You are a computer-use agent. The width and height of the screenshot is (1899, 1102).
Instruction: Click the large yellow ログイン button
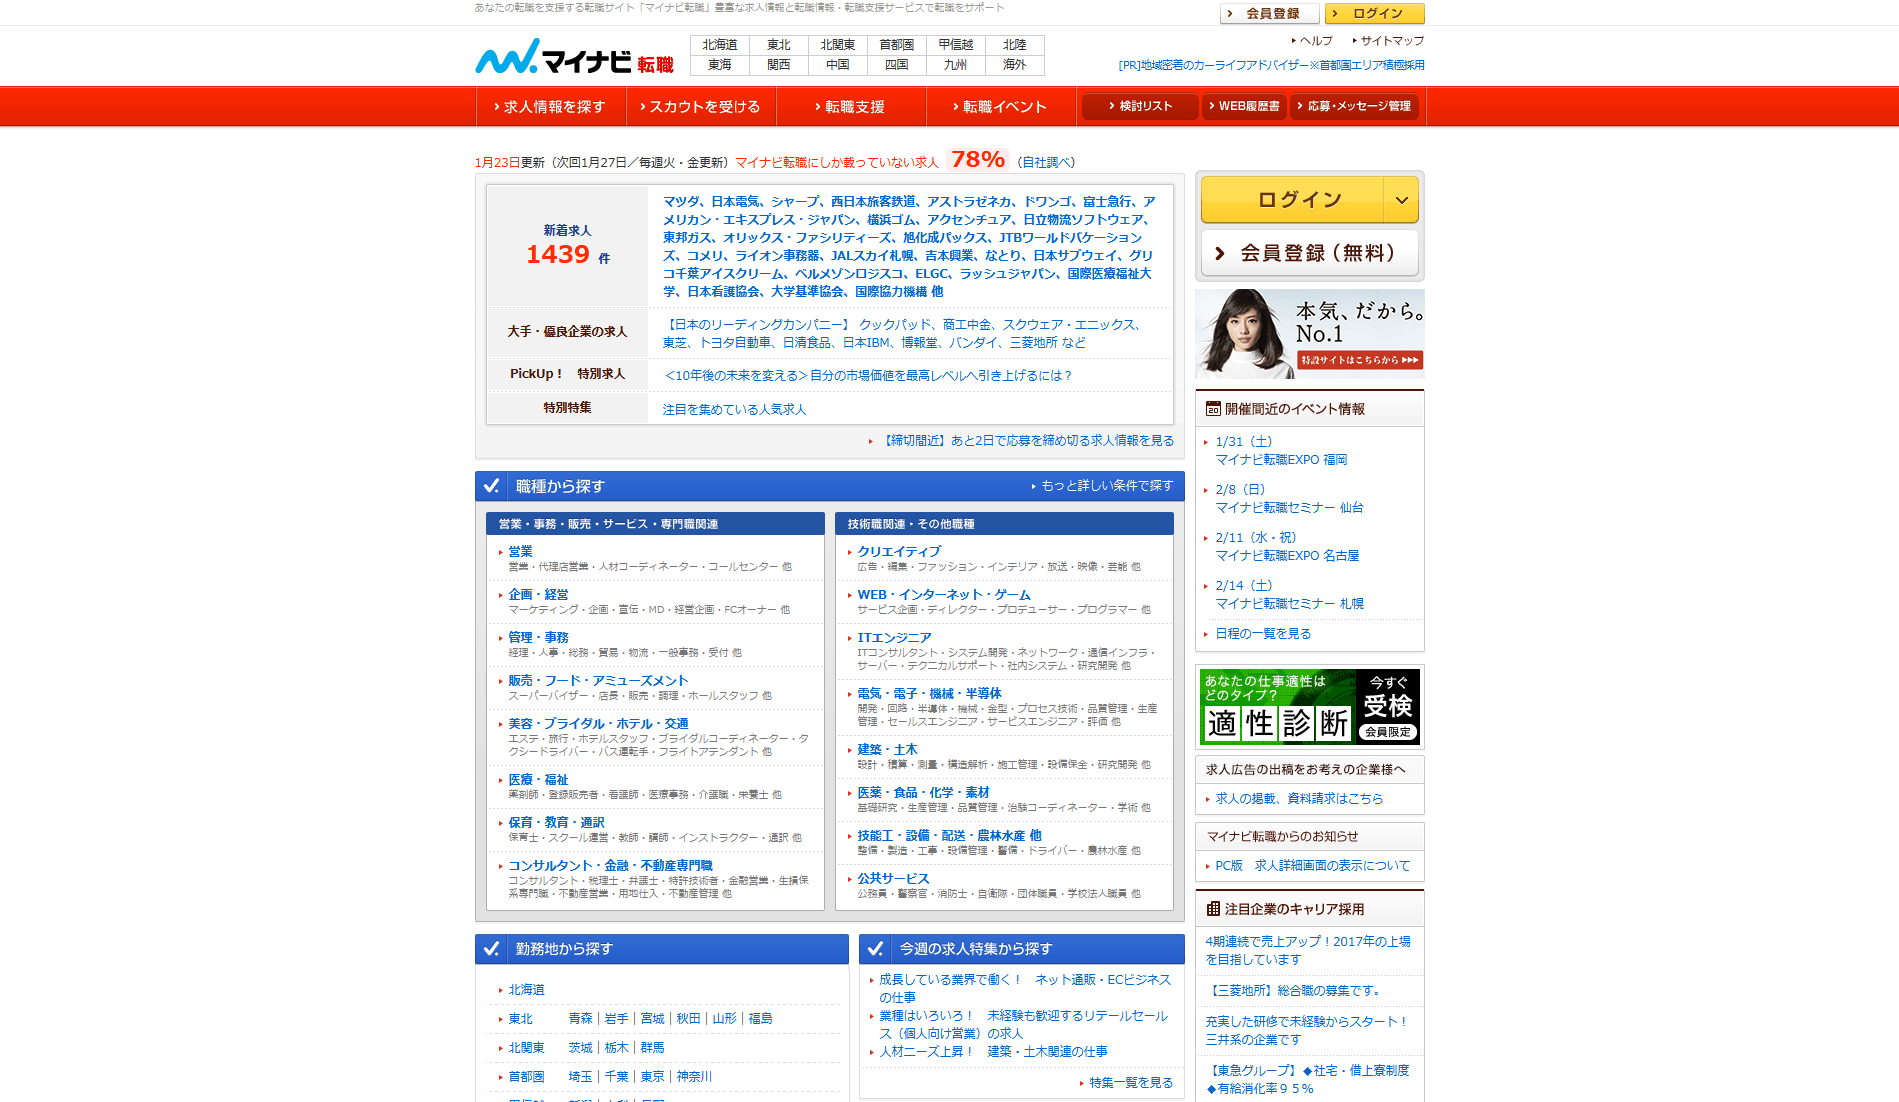click(x=1293, y=200)
